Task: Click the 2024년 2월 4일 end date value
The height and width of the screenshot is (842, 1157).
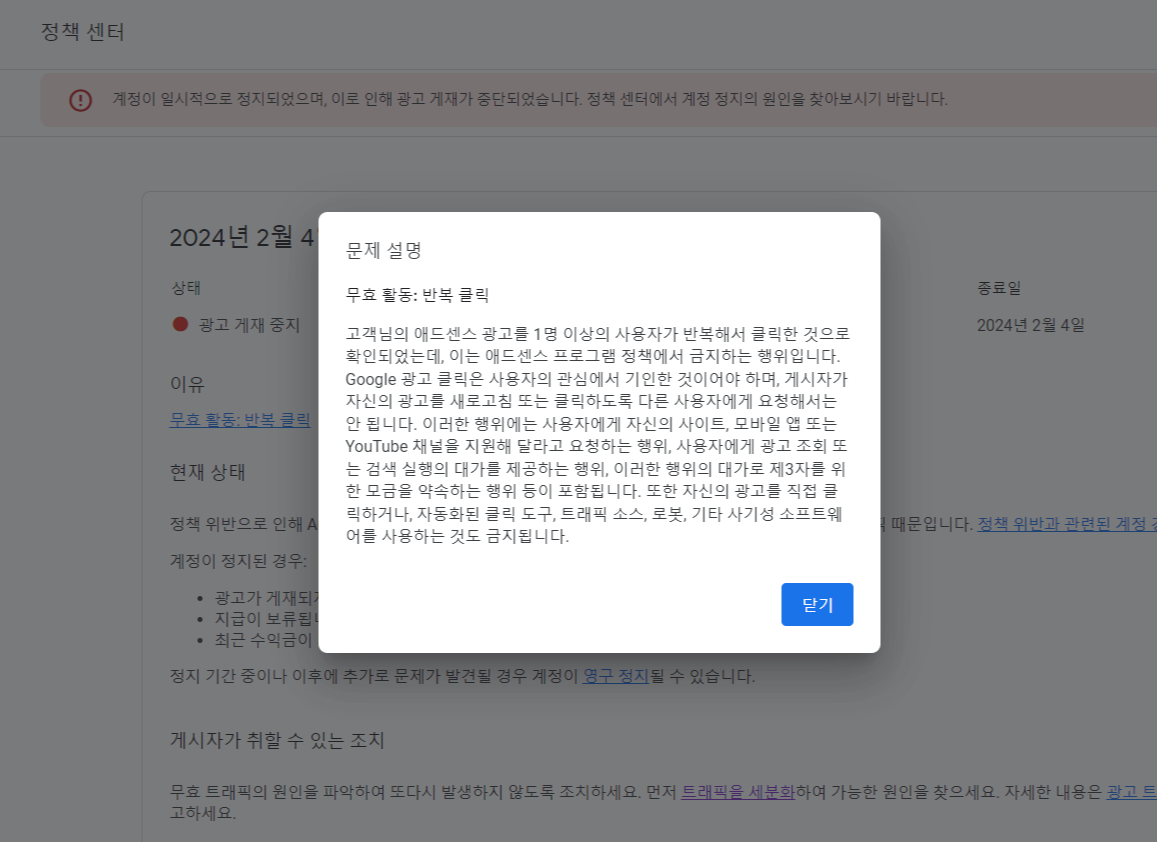Action: point(1031,325)
